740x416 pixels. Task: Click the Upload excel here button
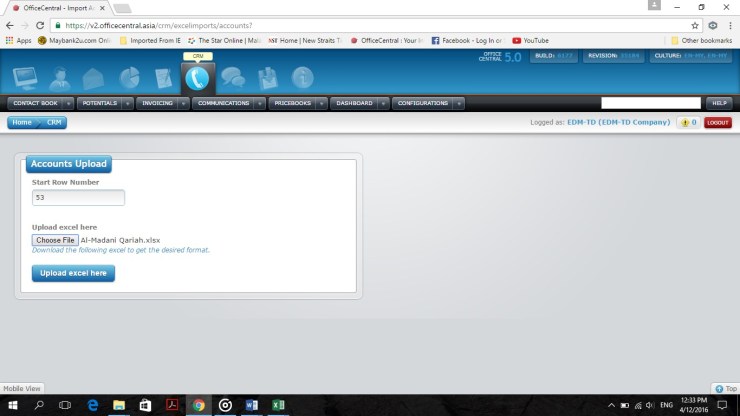73,273
